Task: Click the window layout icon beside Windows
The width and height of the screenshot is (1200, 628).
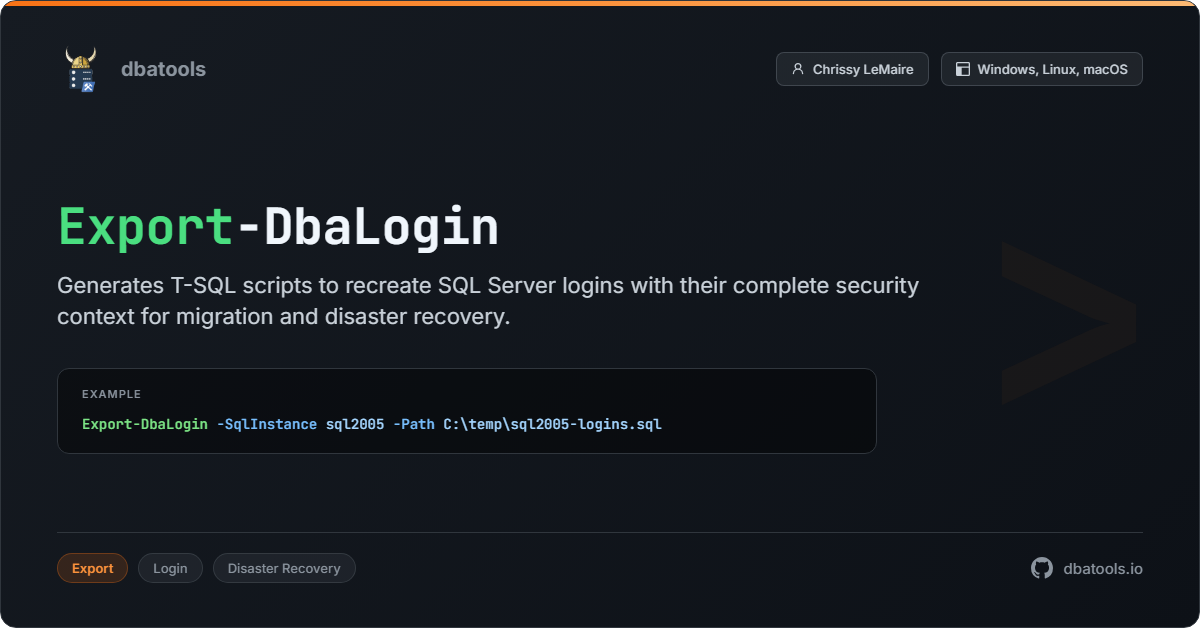Action: click(x=963, y=69)
